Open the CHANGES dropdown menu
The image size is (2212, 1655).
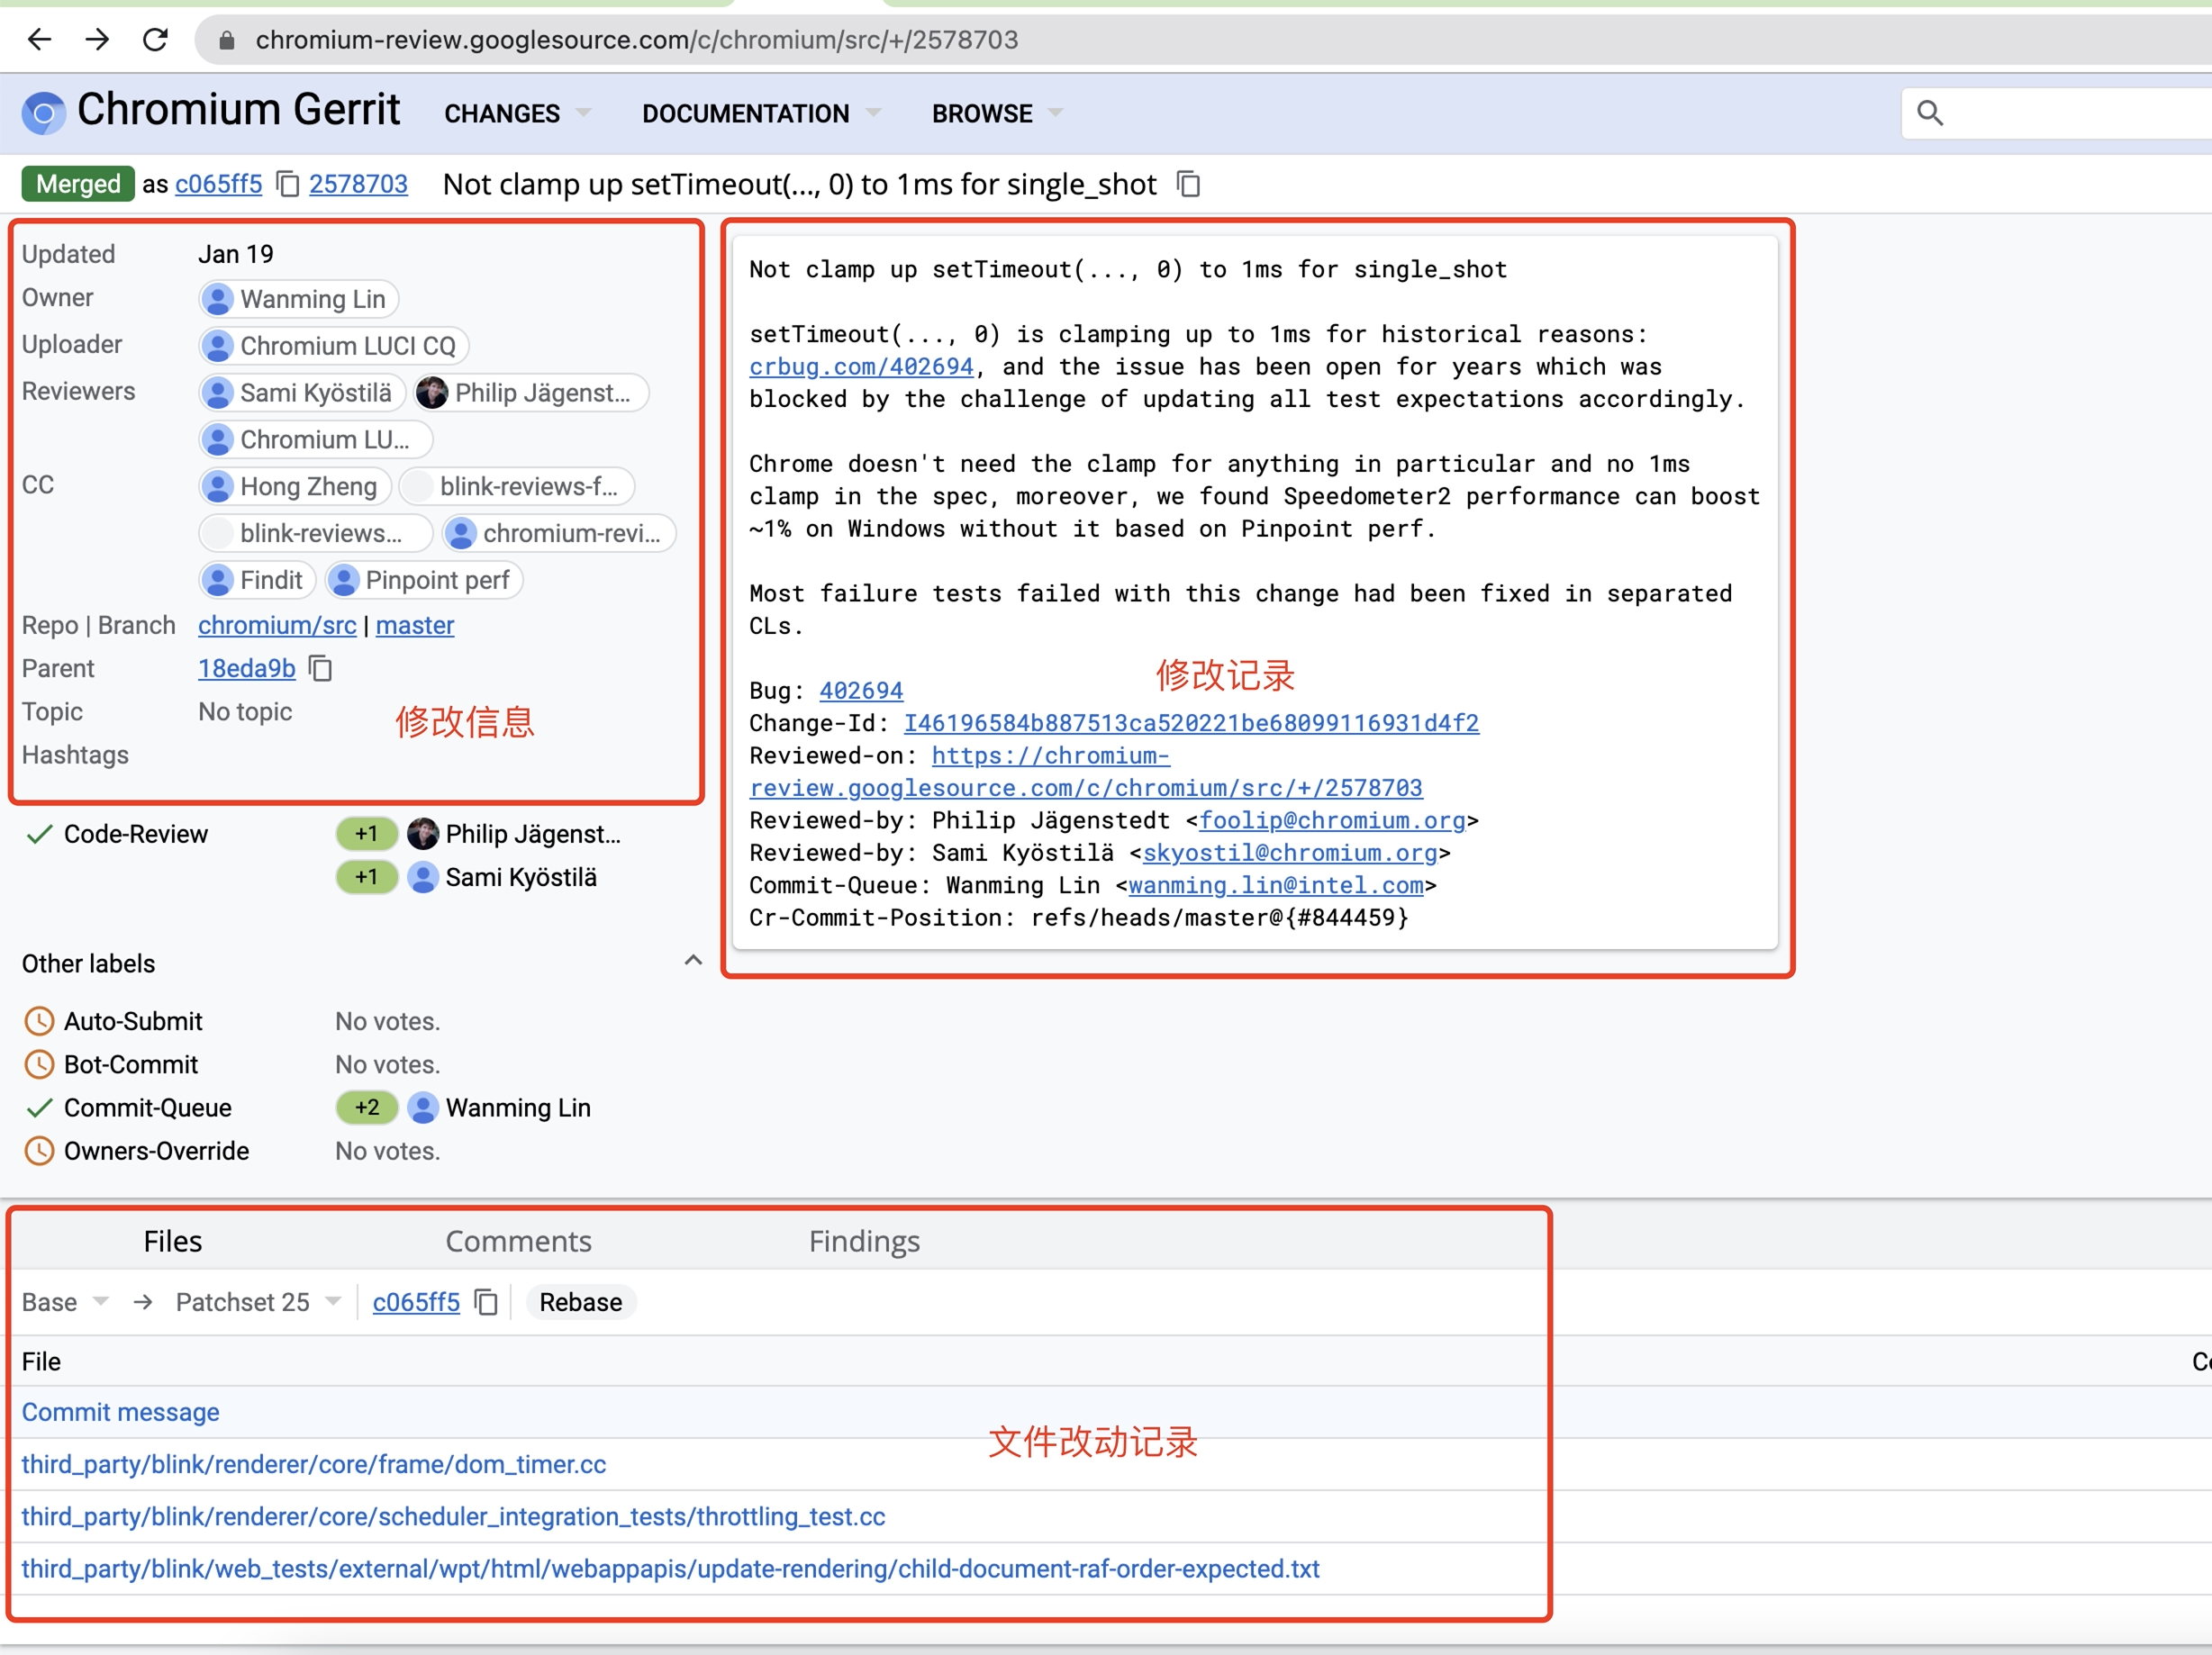click(x=517, y=113)
